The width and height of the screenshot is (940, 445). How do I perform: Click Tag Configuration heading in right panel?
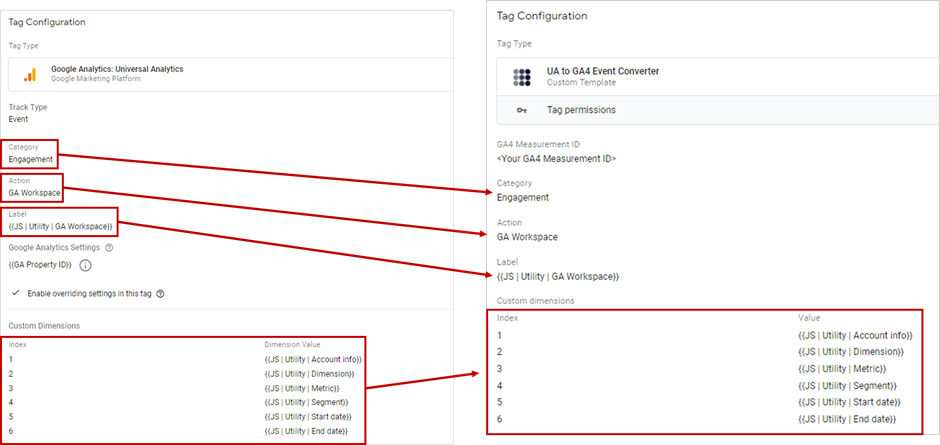542,16
